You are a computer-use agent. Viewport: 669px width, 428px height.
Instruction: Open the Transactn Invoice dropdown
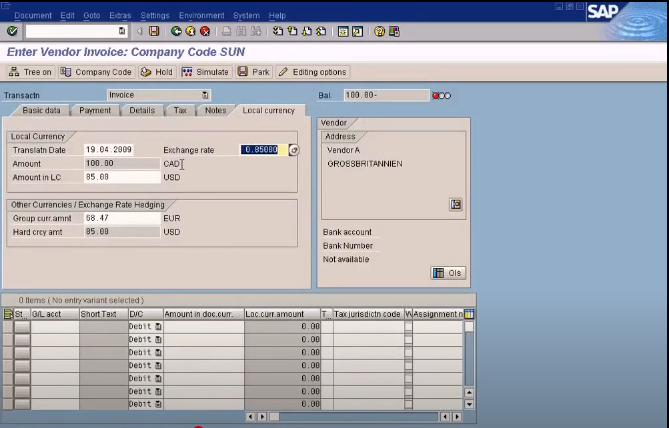(205, 95)
